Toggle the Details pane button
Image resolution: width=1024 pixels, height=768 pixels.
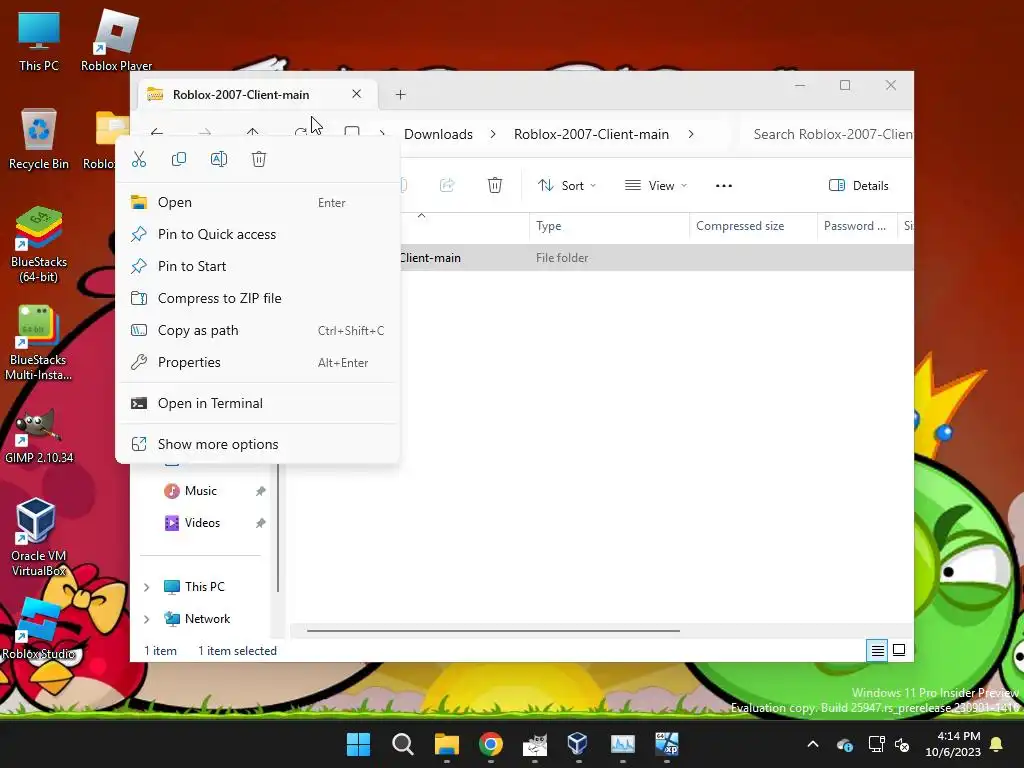[x=858, y=185]
